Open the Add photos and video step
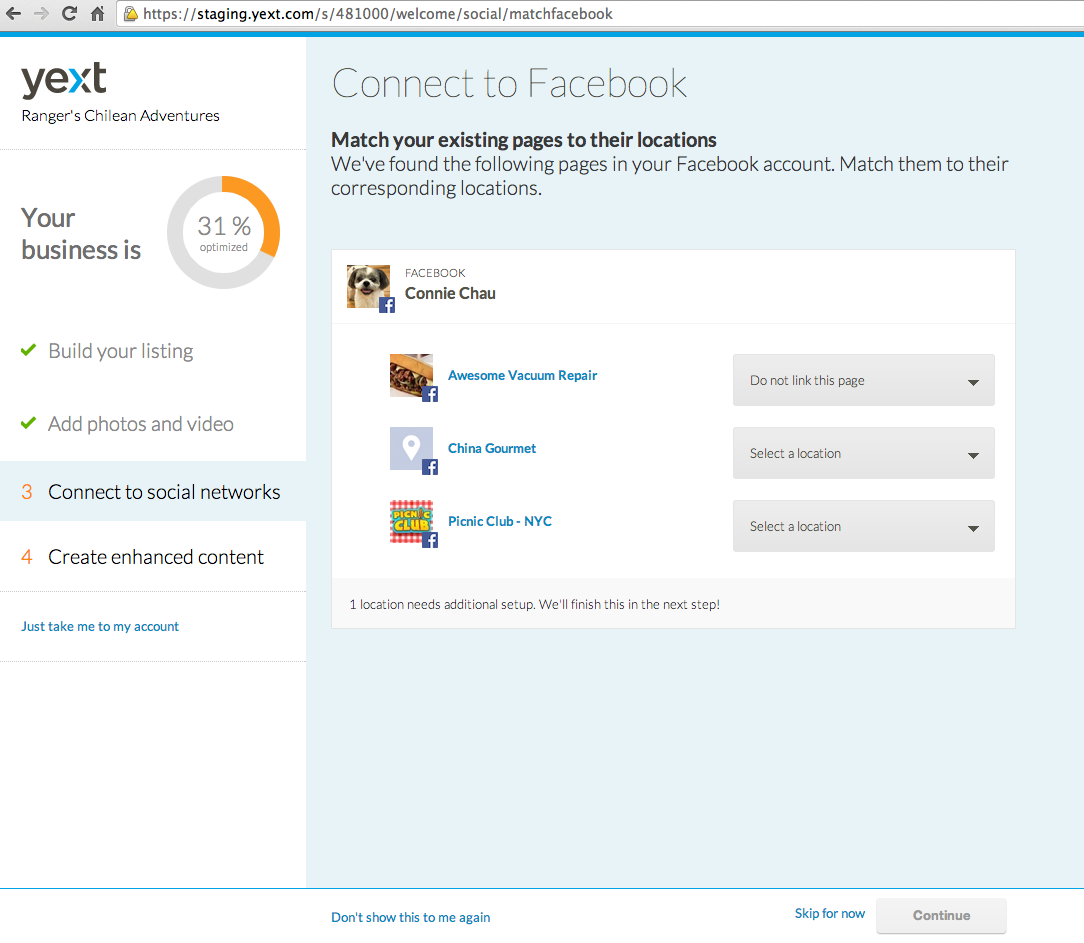Screen dimensions: 1084x943 (x=140, y=424)
